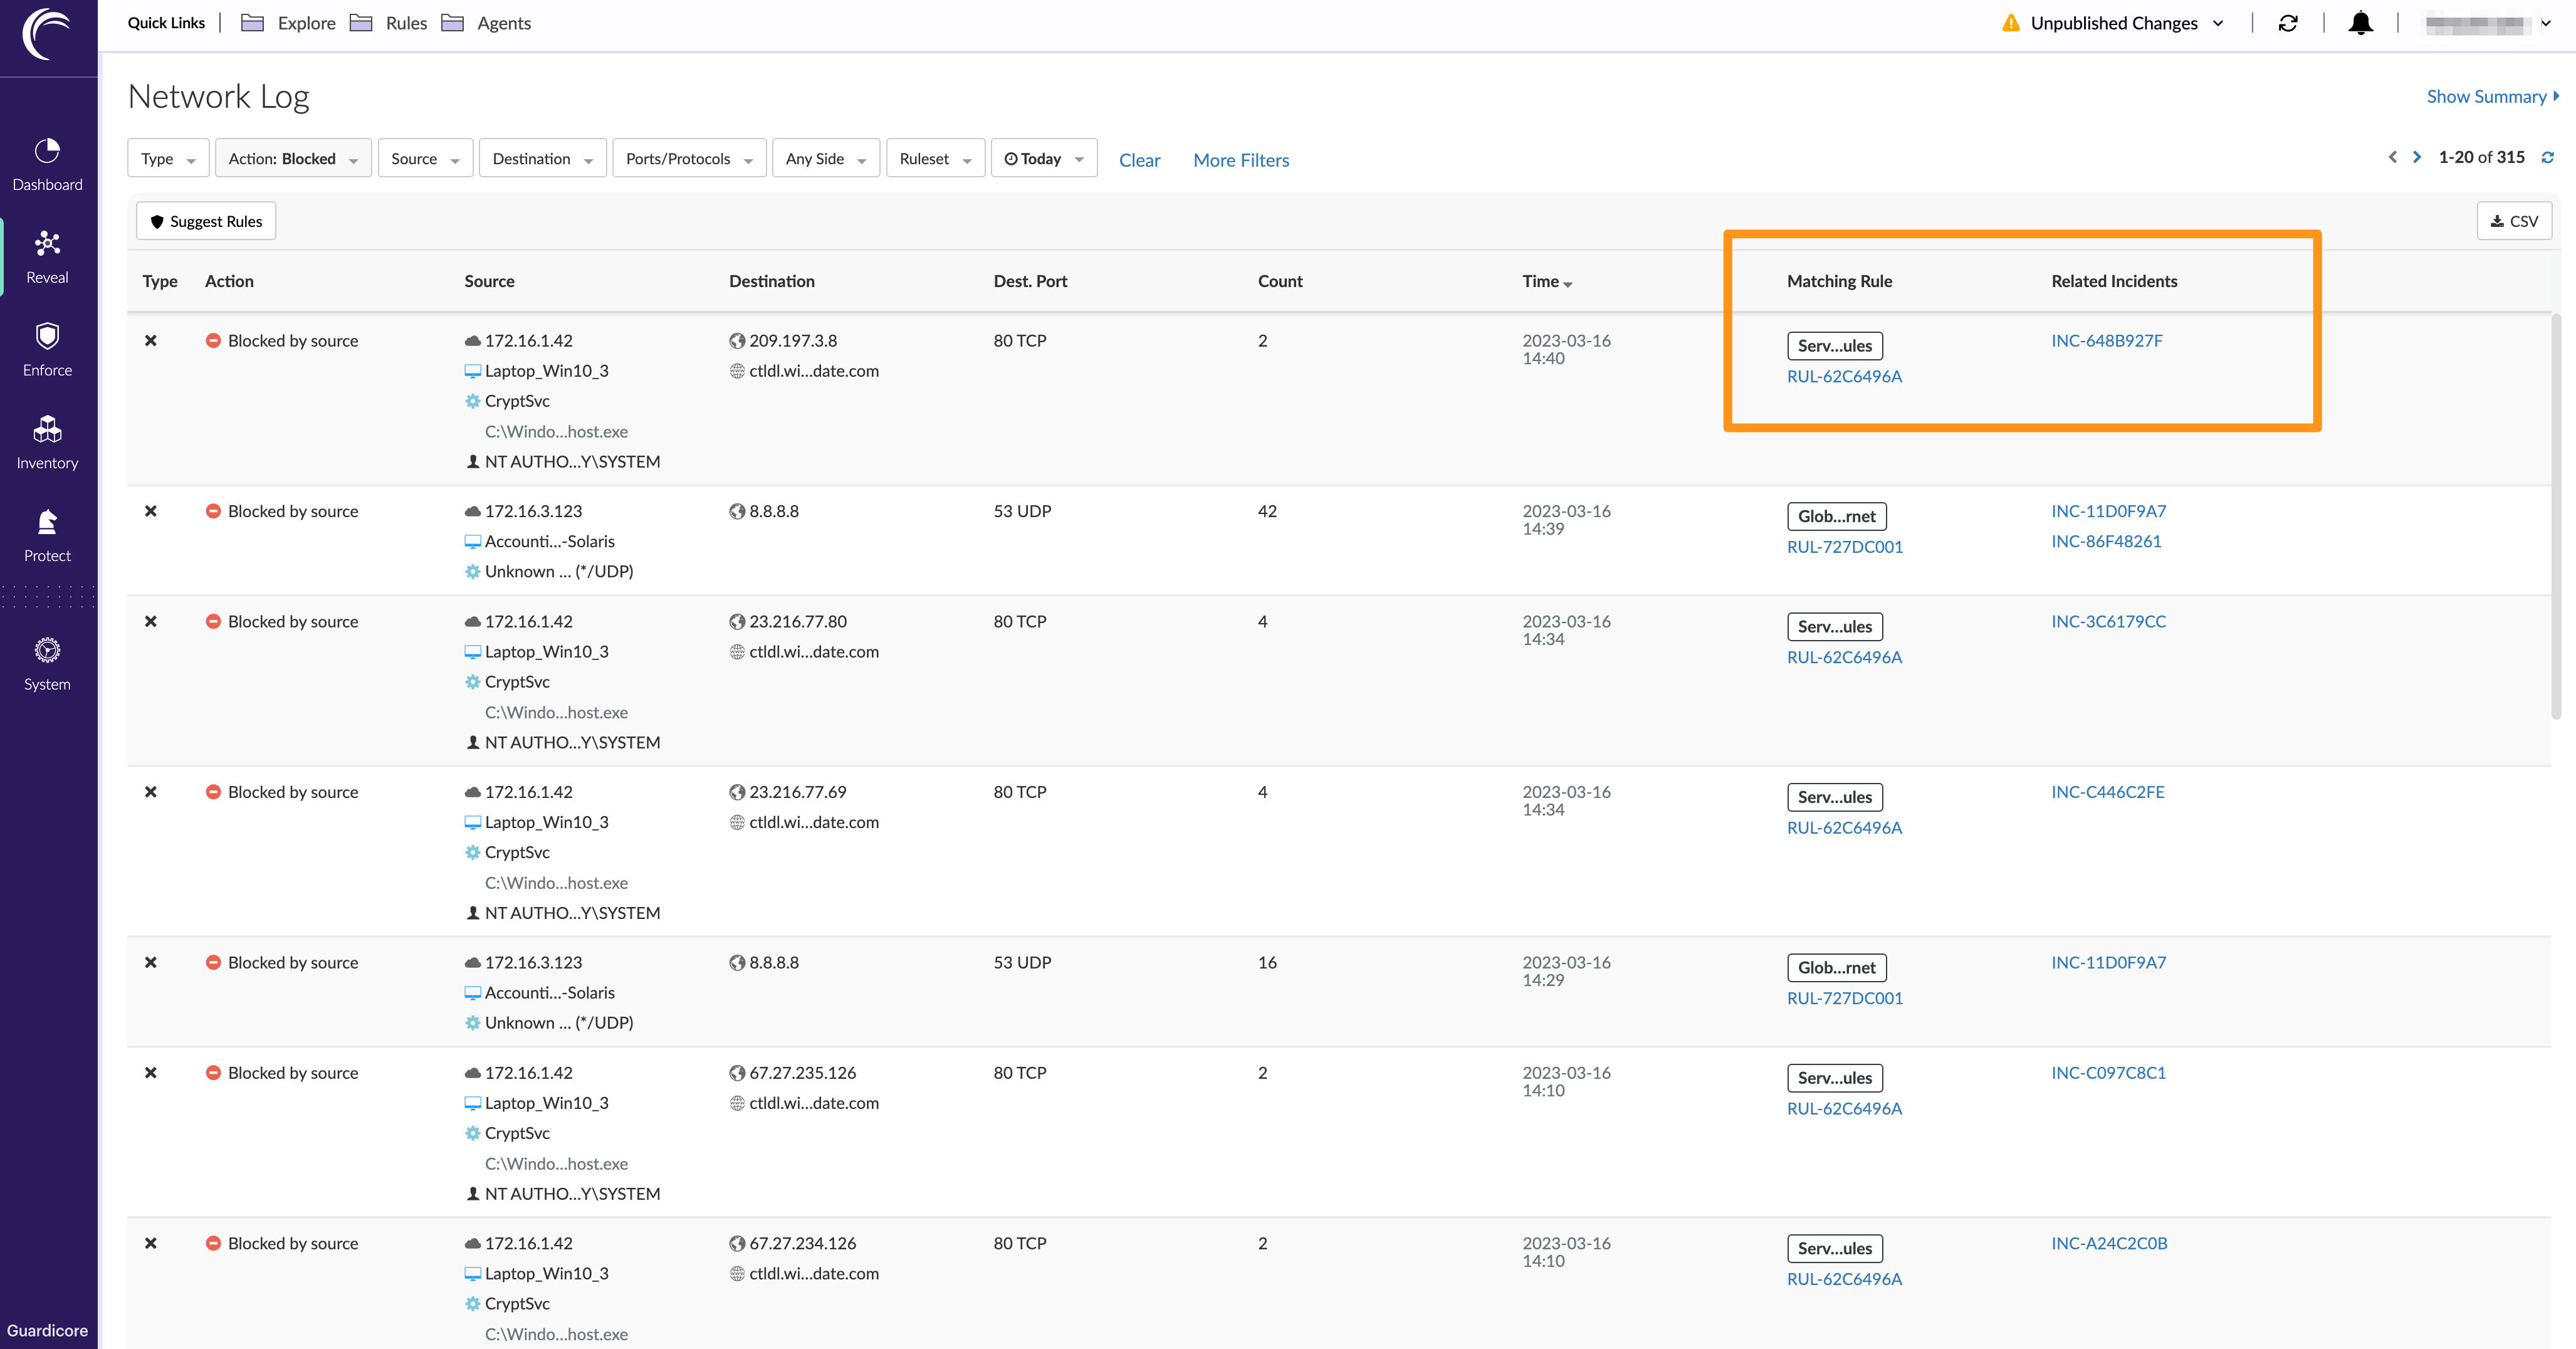
Task: Open More Filters
Action: [x=1241, y=160]
